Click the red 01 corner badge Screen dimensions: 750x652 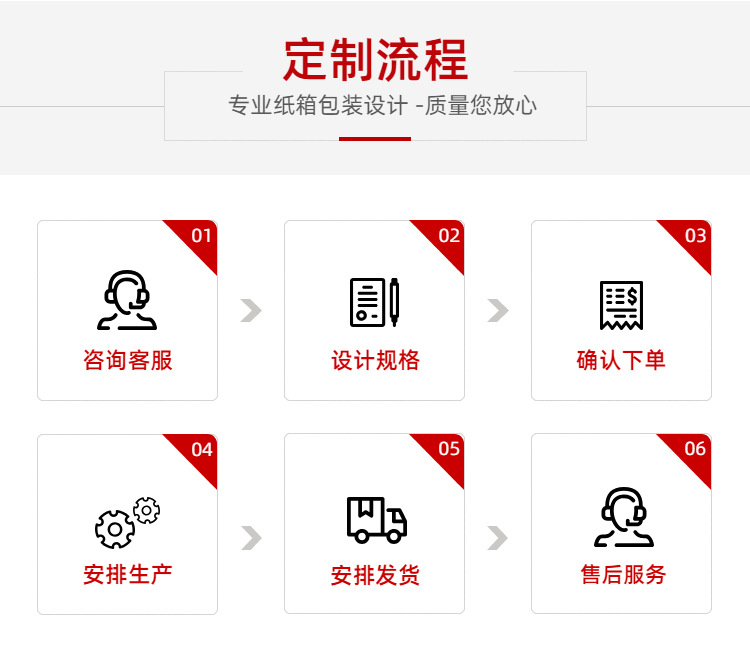pos(198,240)
